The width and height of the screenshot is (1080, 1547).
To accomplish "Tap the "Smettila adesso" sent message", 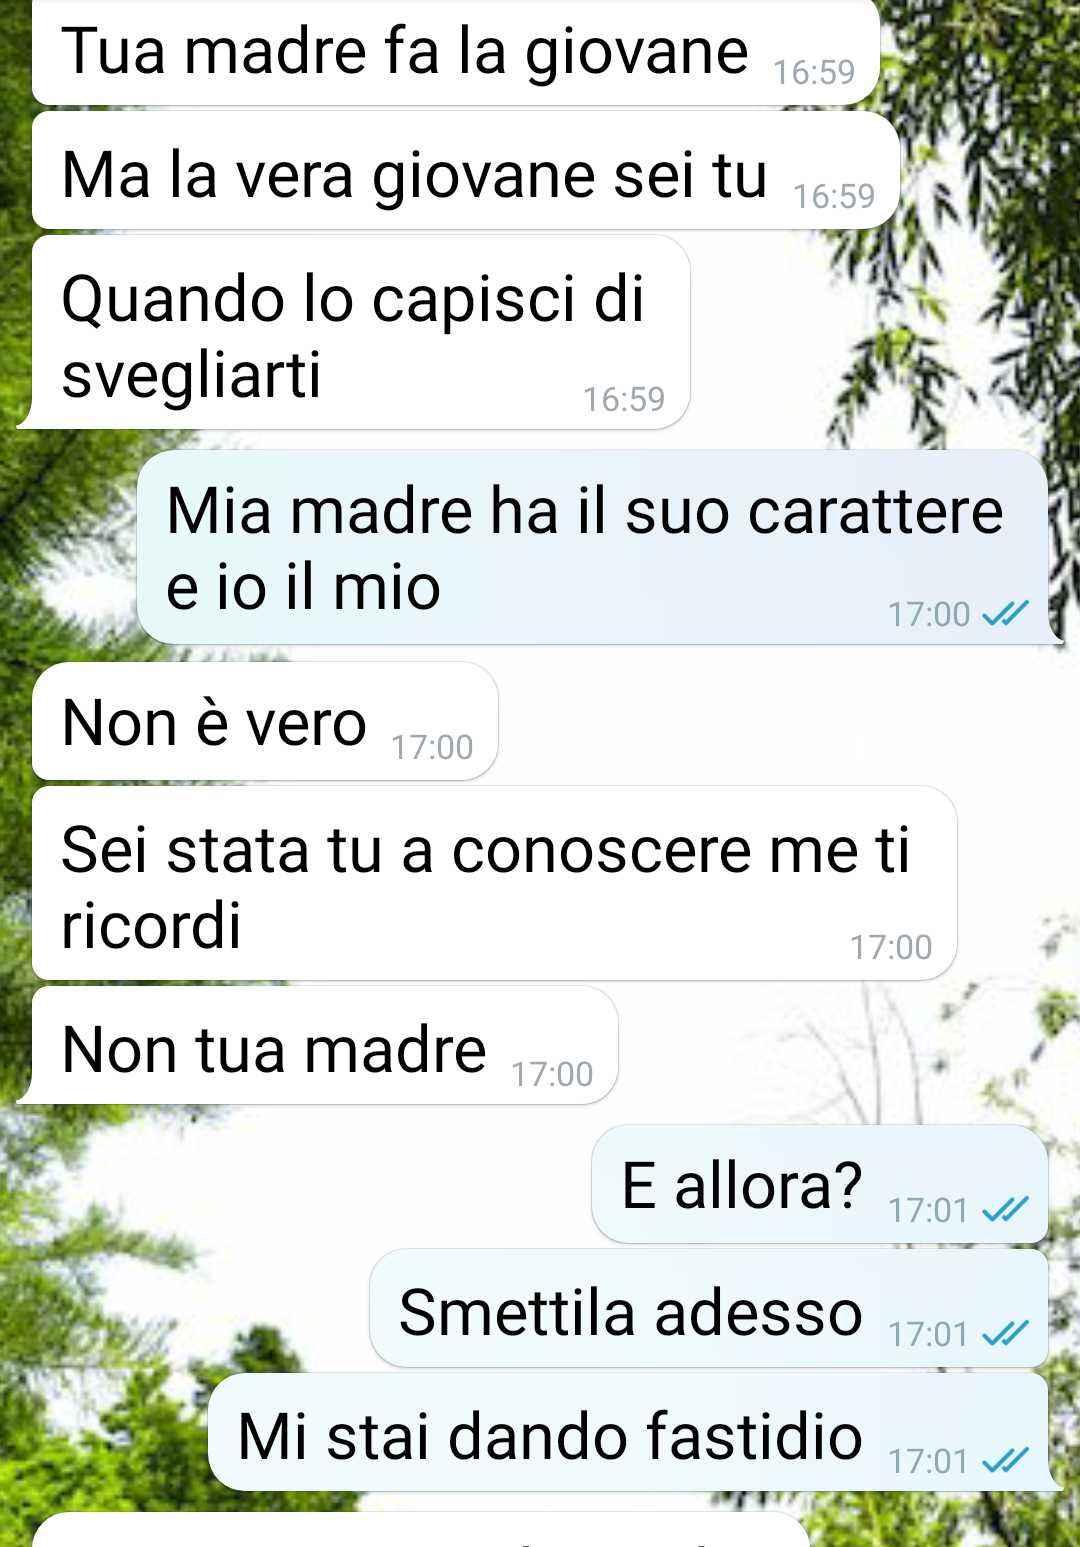I will click(709, 1309).
